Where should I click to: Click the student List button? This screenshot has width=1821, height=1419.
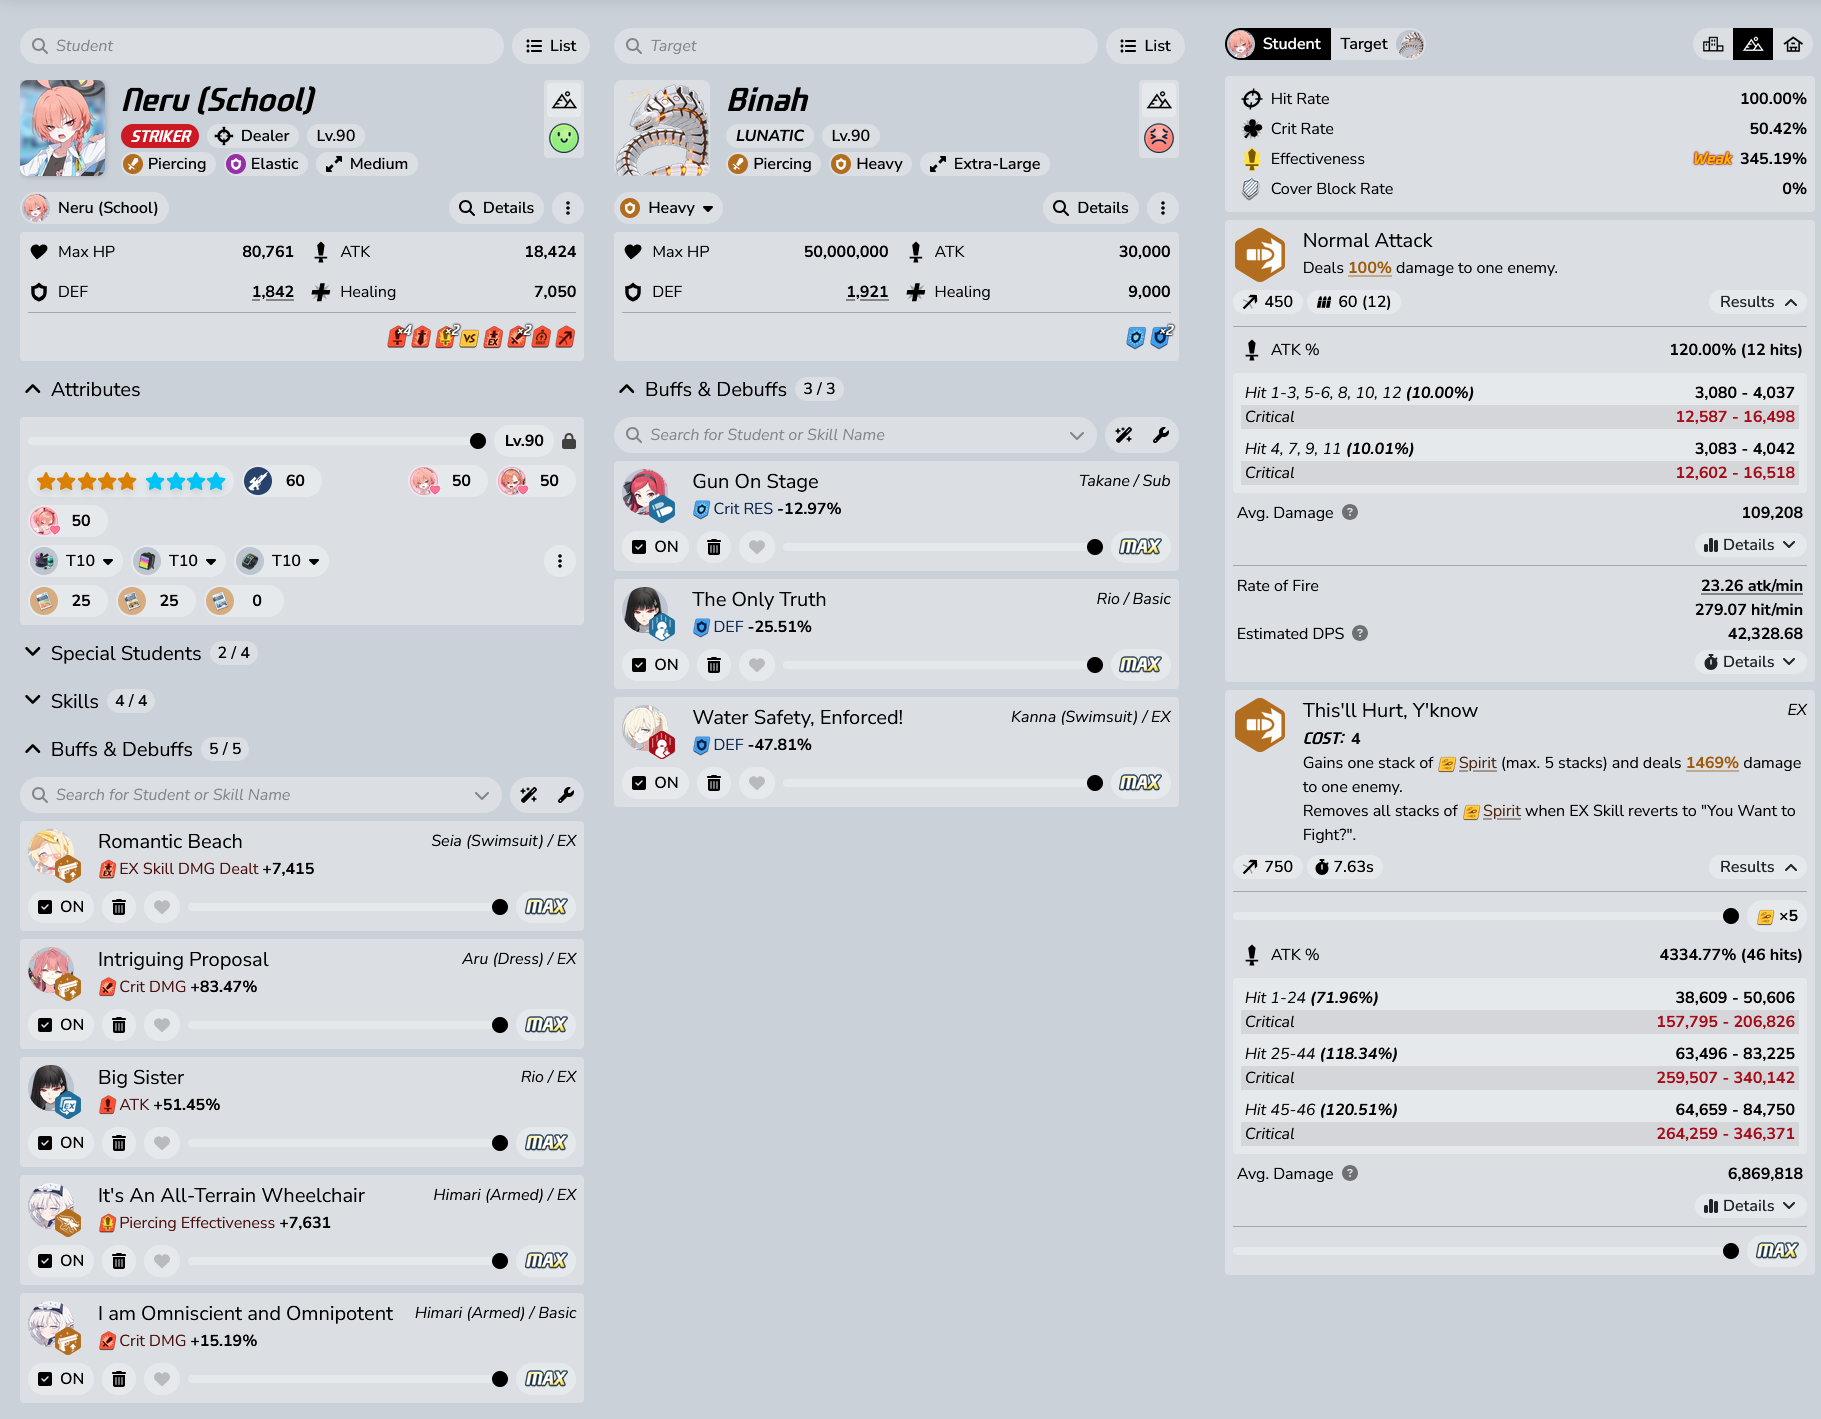click(551, 46)
